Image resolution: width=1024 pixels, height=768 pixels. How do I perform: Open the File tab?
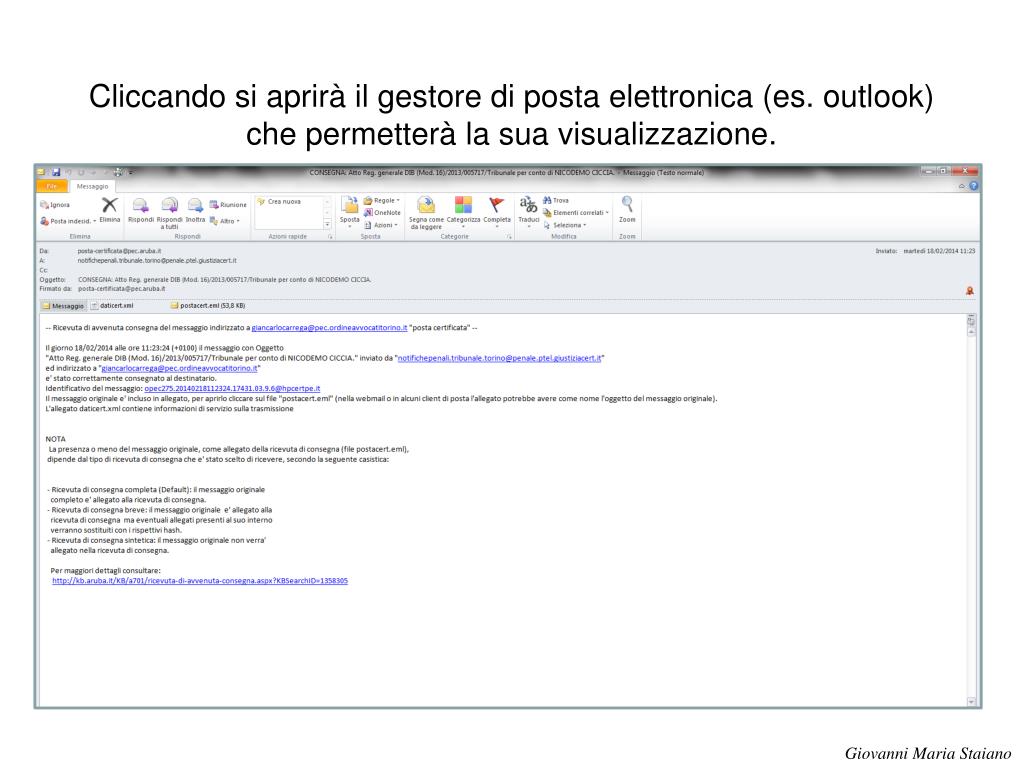pos(52,186)
